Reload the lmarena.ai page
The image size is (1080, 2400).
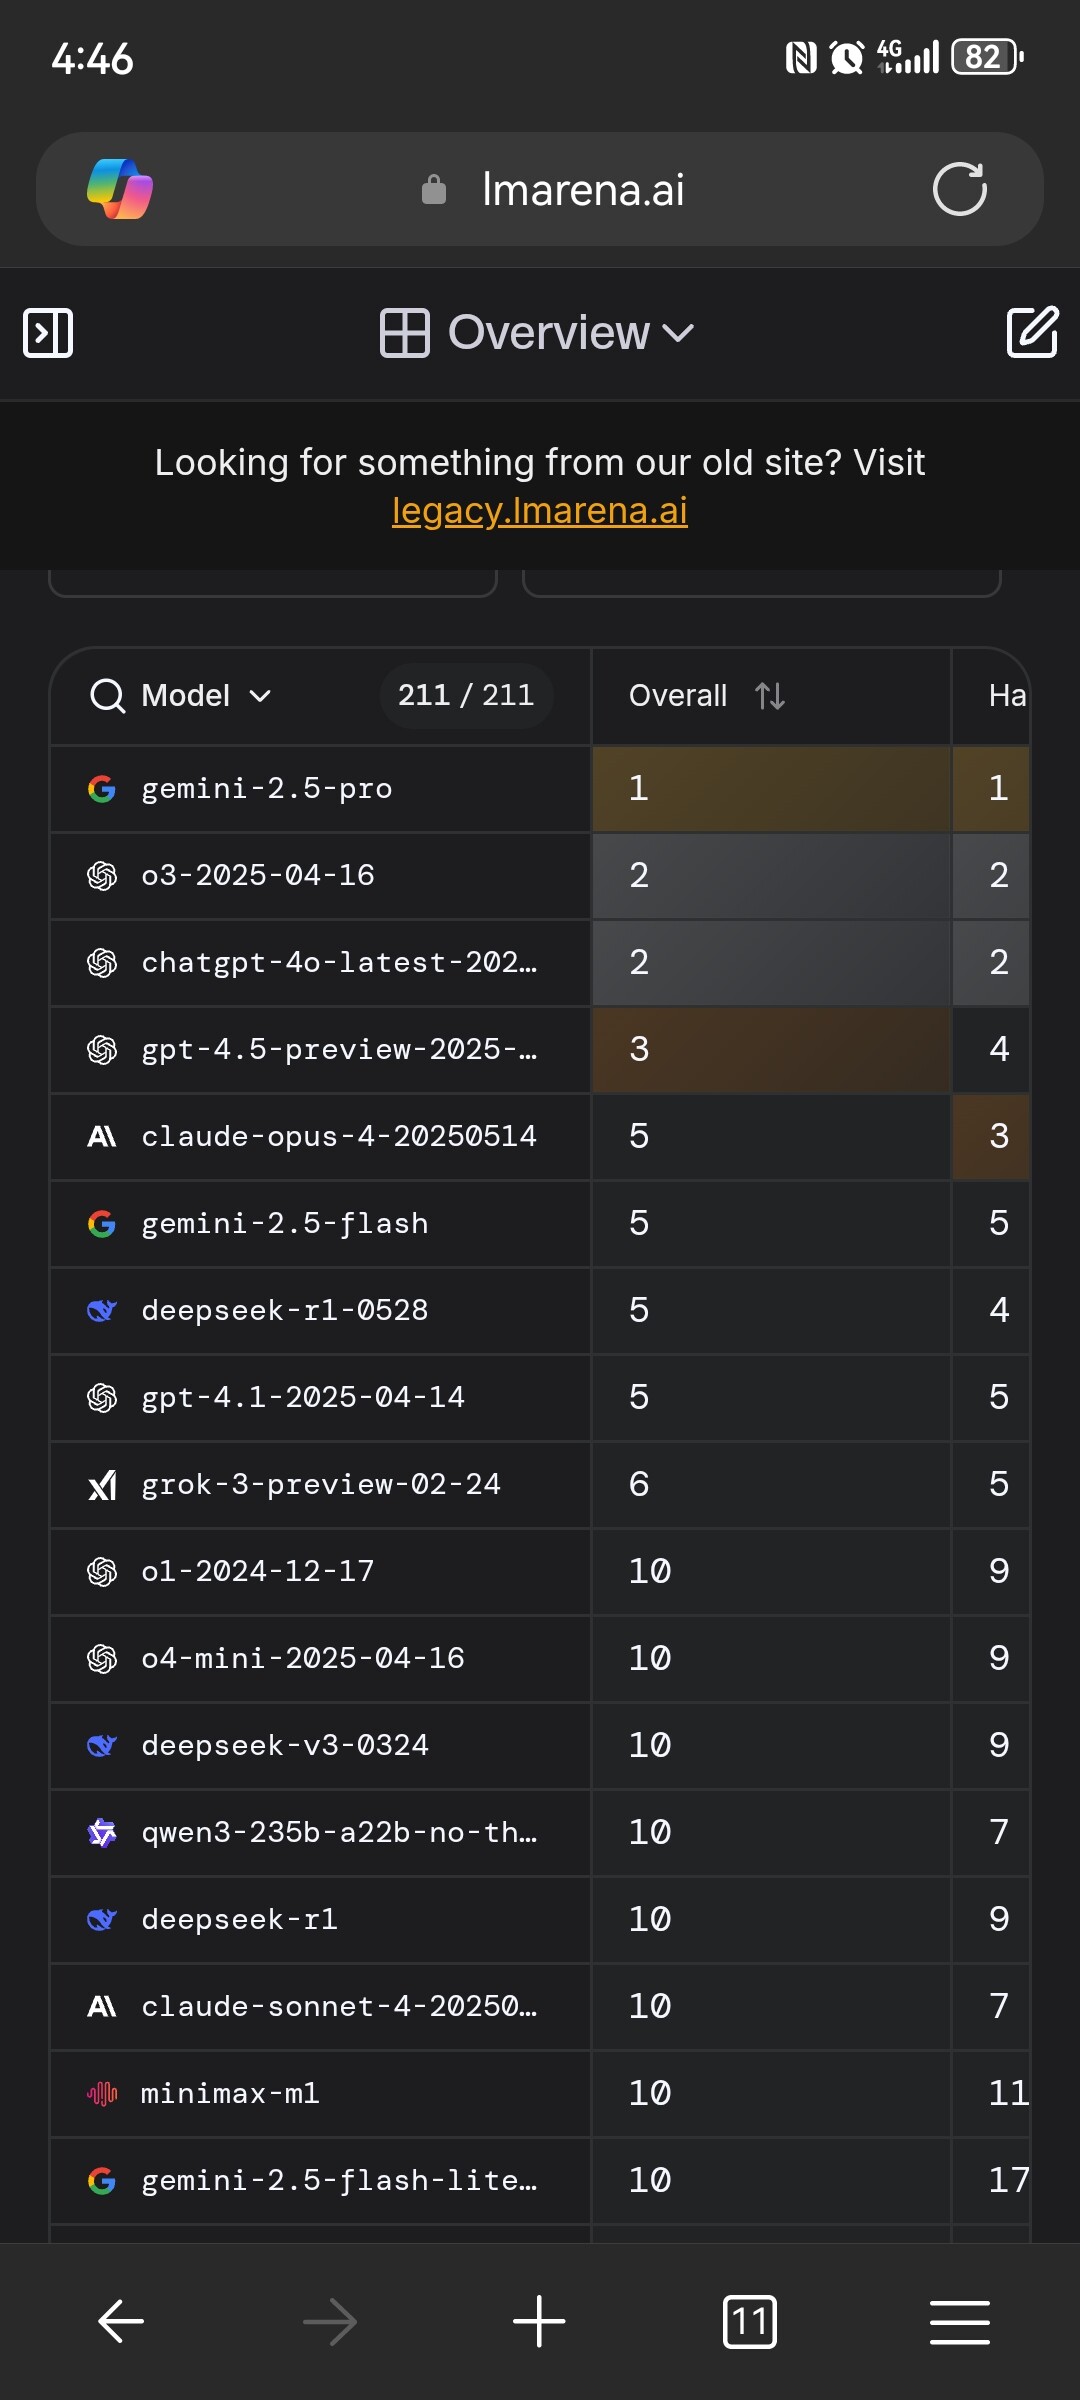coord(959,189)
